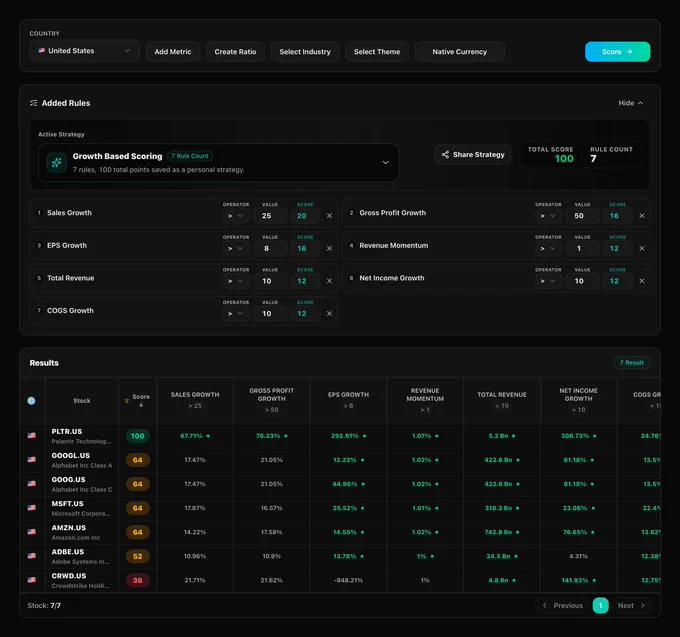The height and width of the screenshot is (637, 680).
Task: Remove the Gross Profit Growth rule
Action: [641, 216]
